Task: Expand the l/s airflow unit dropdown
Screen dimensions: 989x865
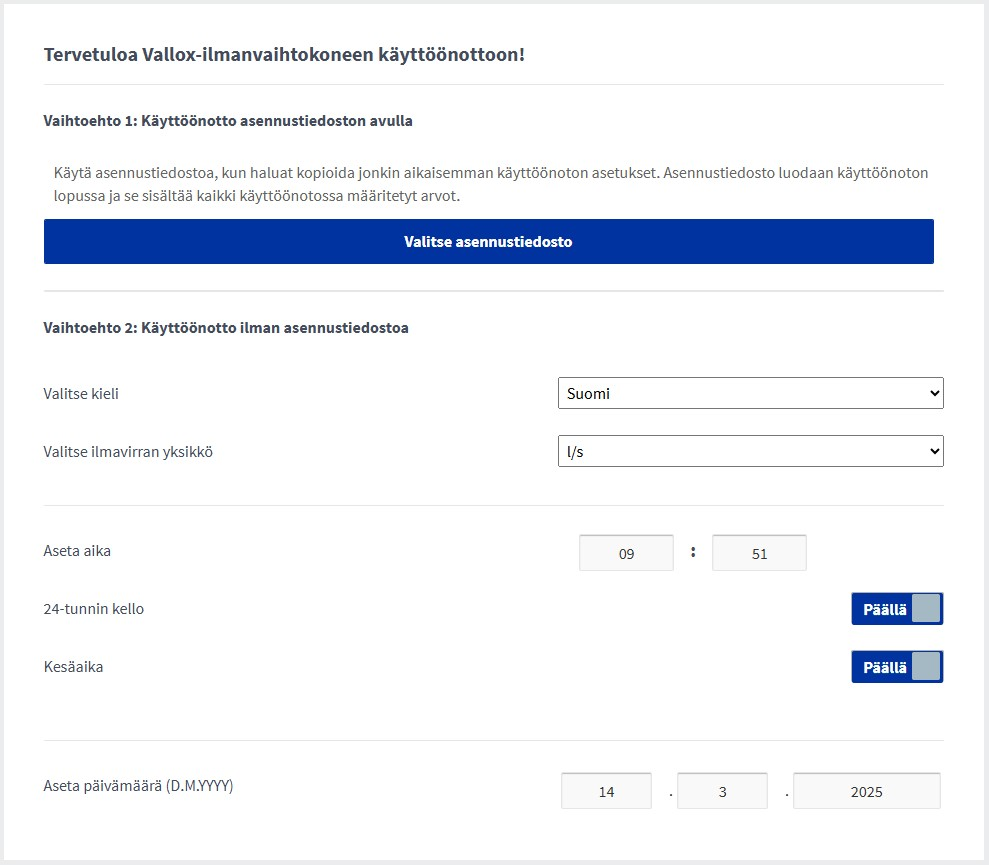Action: [x=750, y=452]
